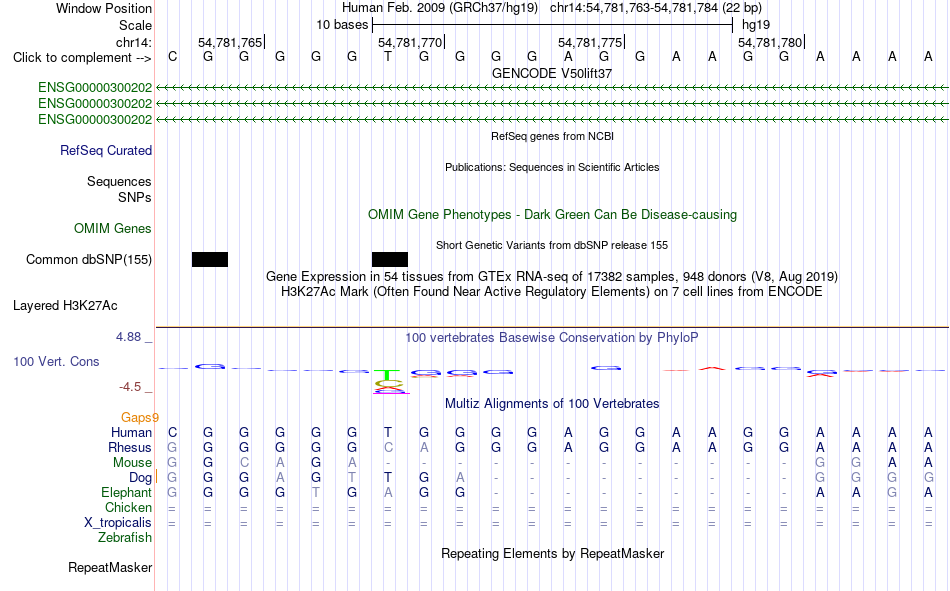Click the Common dbSNP(155) track label
The width and height of the screenshot is (950, 591).
[89, 259]
